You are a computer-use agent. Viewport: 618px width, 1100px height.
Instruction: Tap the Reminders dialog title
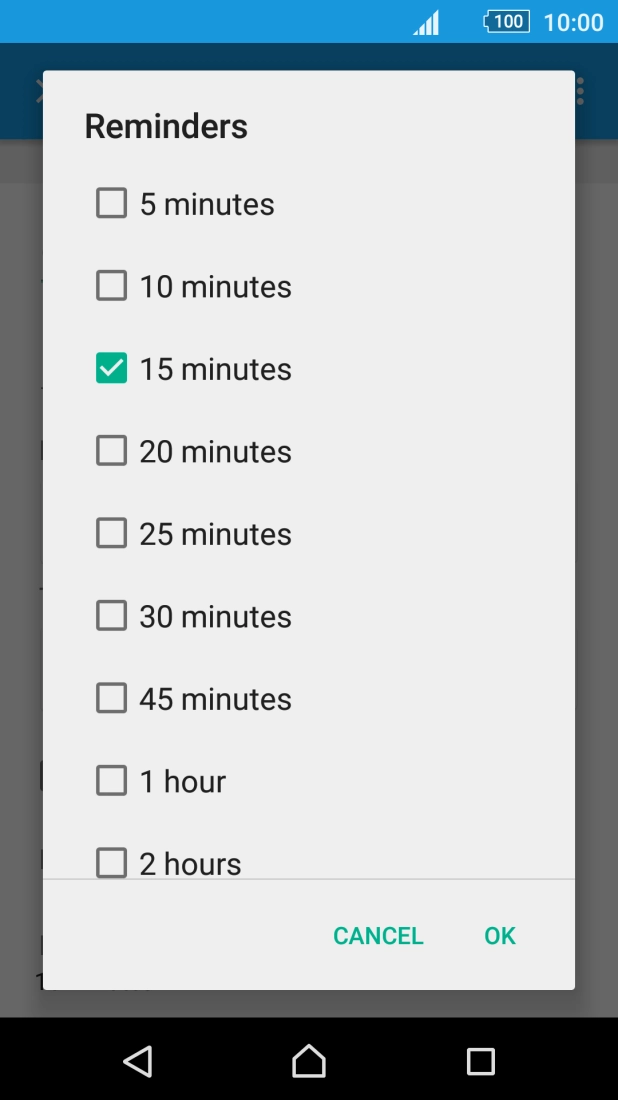point(166,127)
